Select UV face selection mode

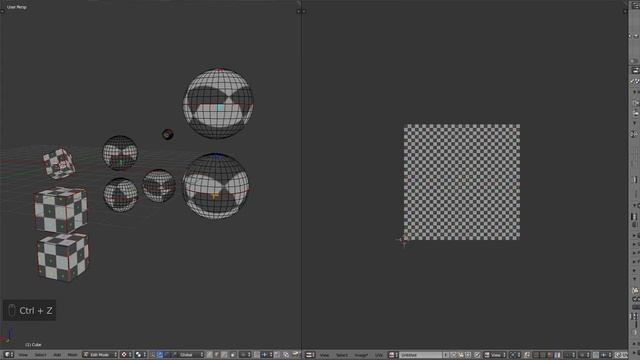point(549,355)
